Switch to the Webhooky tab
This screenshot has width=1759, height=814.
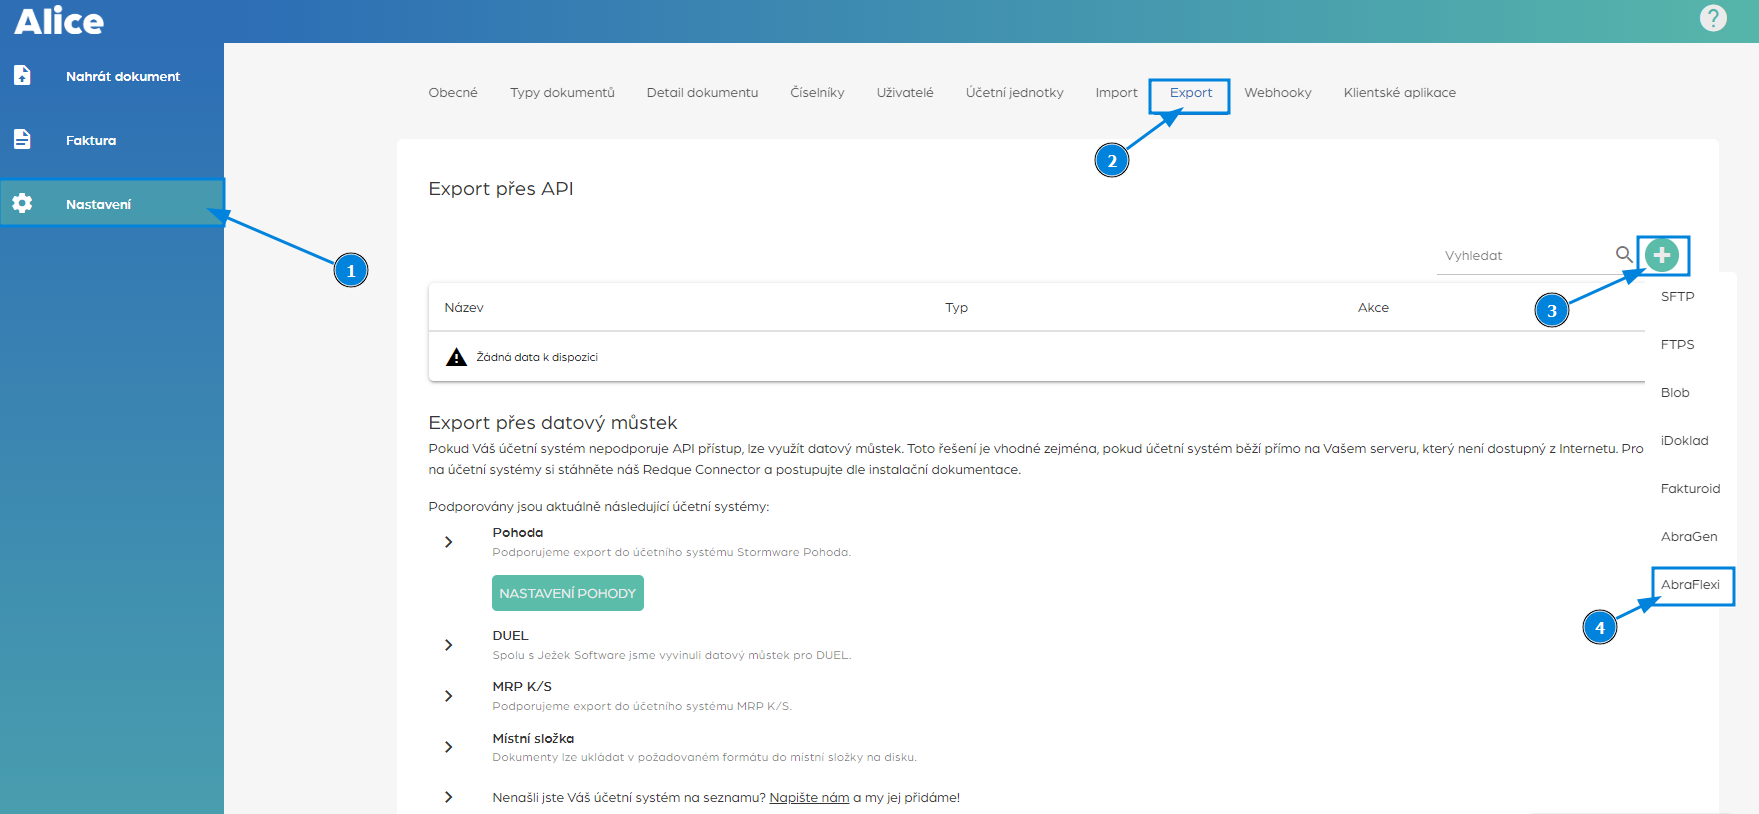pos(1277,92)
